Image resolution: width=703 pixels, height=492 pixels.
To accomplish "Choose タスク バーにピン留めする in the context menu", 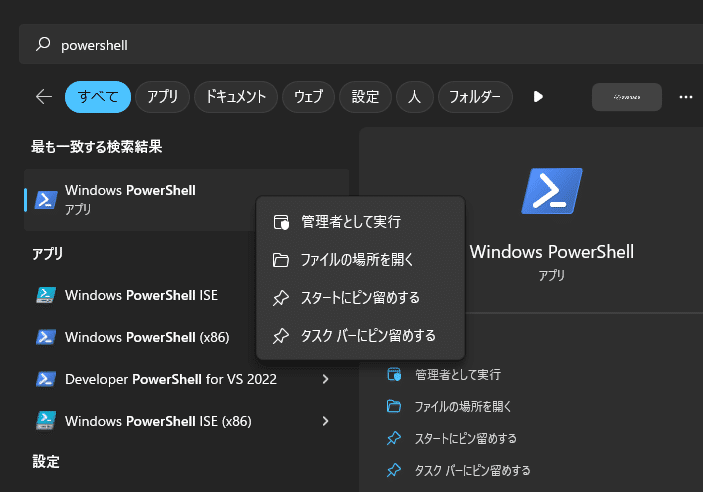I will (360, 335).
